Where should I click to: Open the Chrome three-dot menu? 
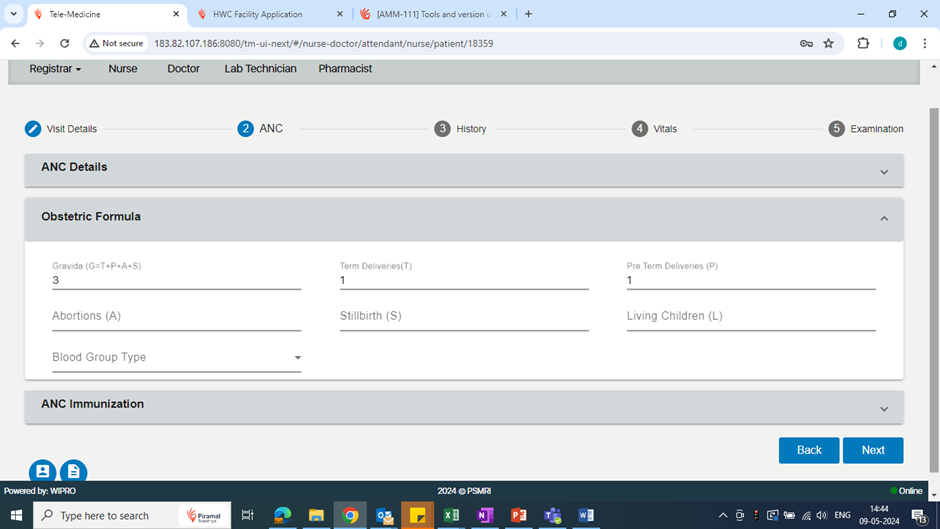click(924, 43)
